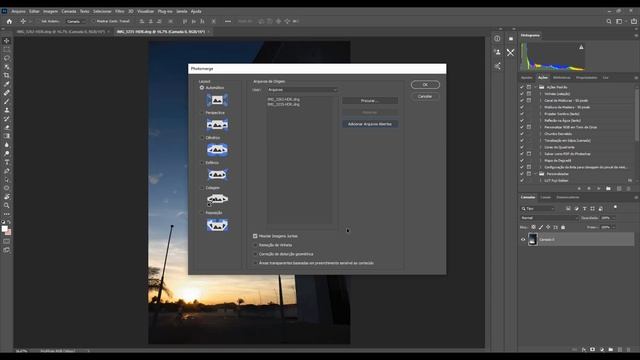Collapse the Personalizadas action set
Screen dimensions: 640x360
click(536, 174)
